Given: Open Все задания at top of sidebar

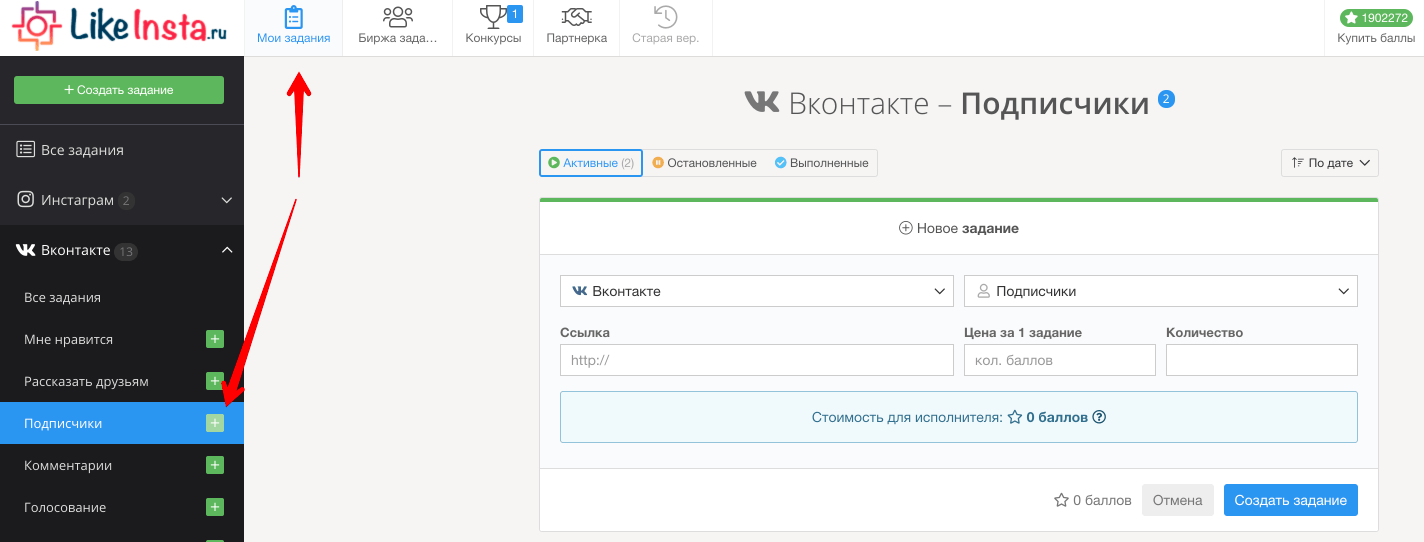Looking at the screenshot, I should 122,150.
